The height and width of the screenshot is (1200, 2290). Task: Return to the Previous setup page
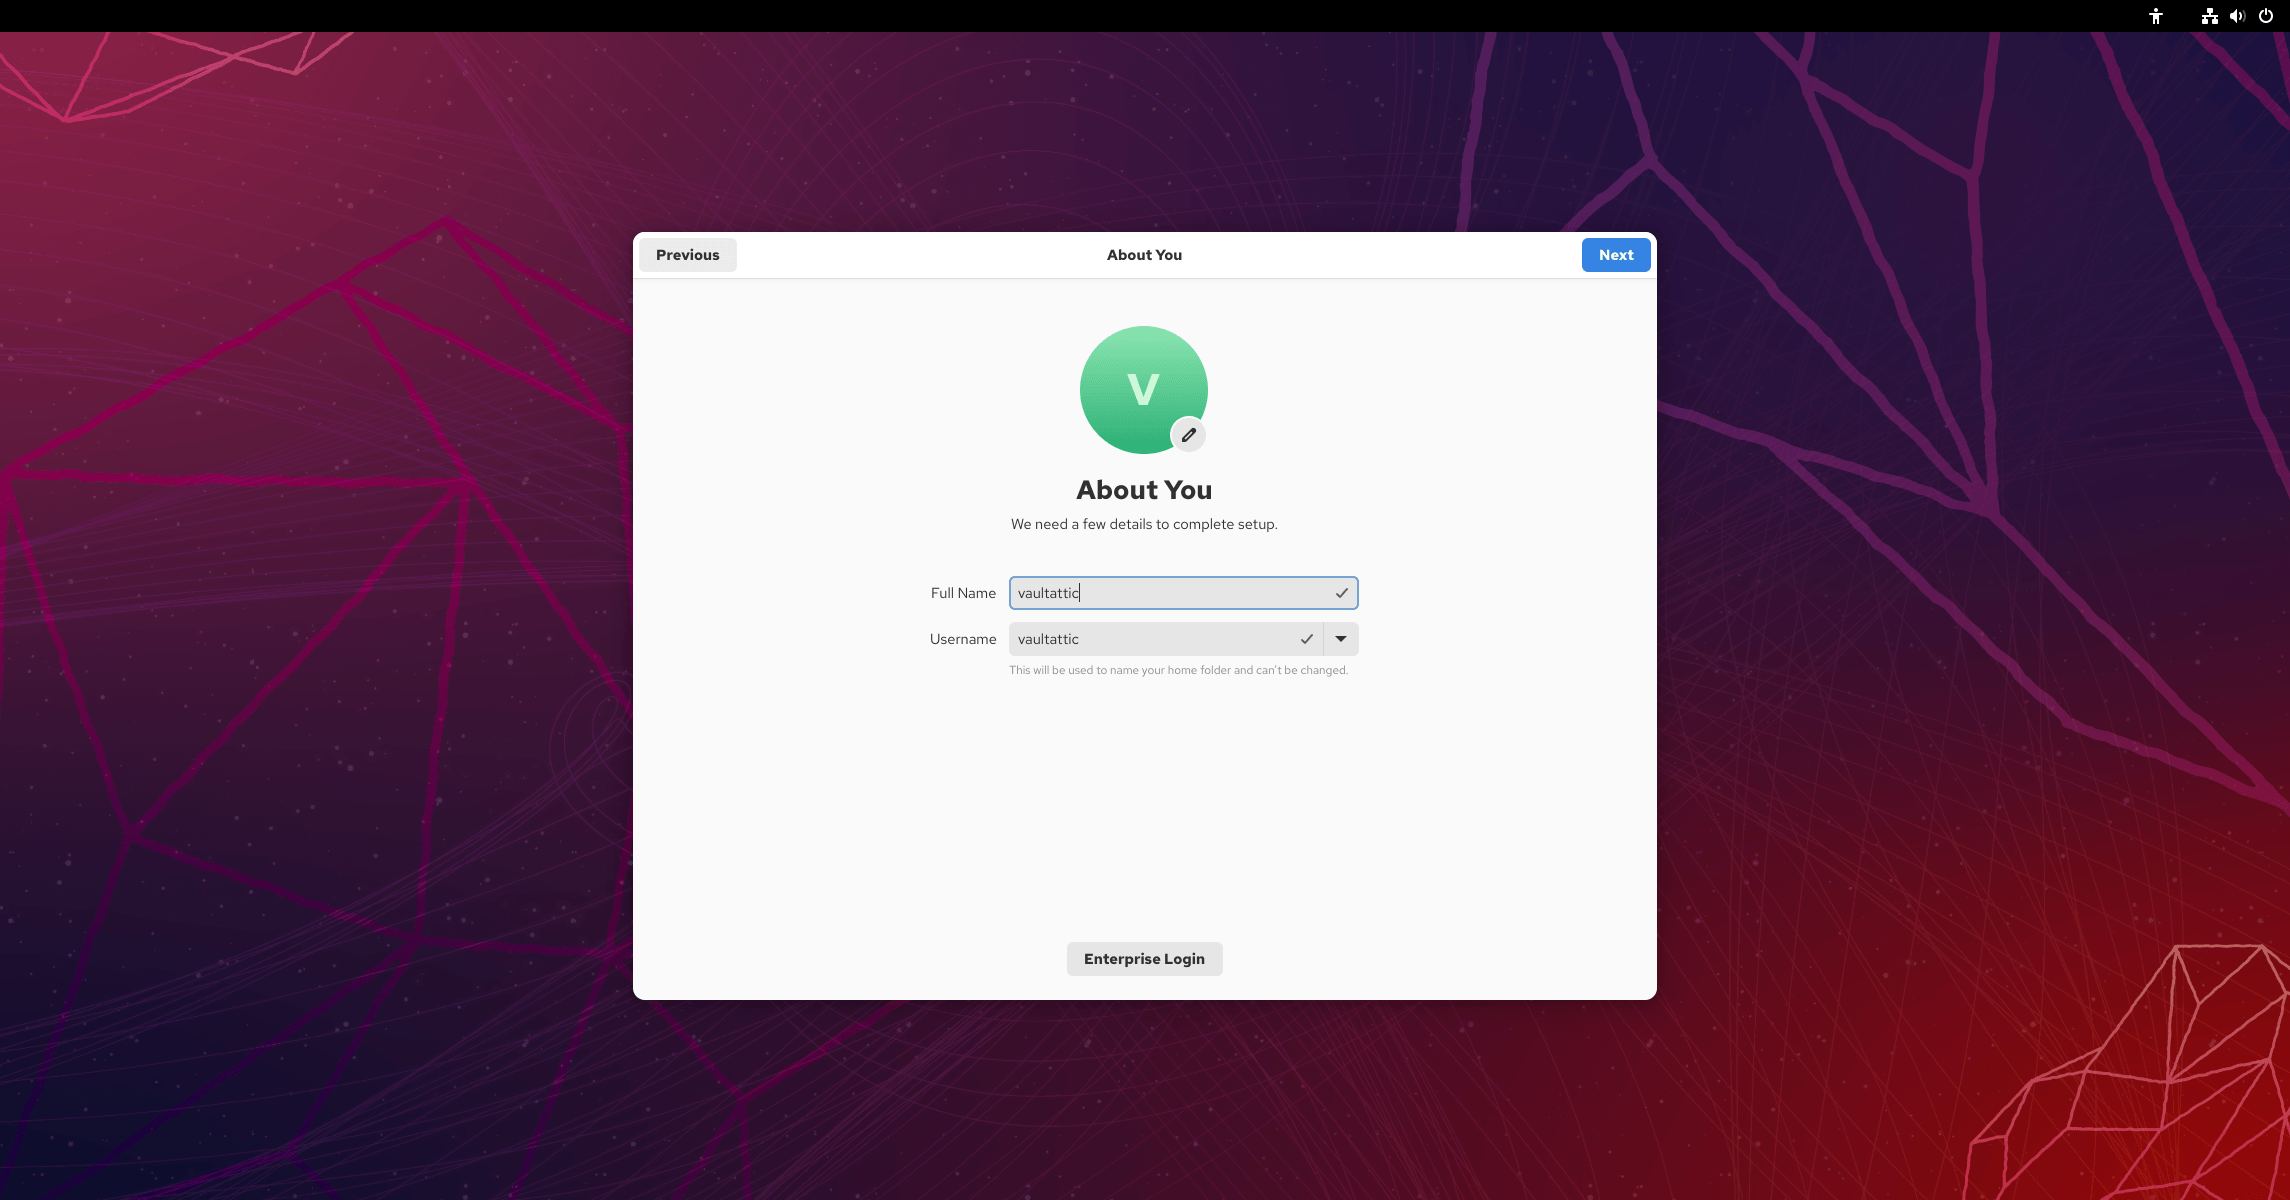(688, 255)
